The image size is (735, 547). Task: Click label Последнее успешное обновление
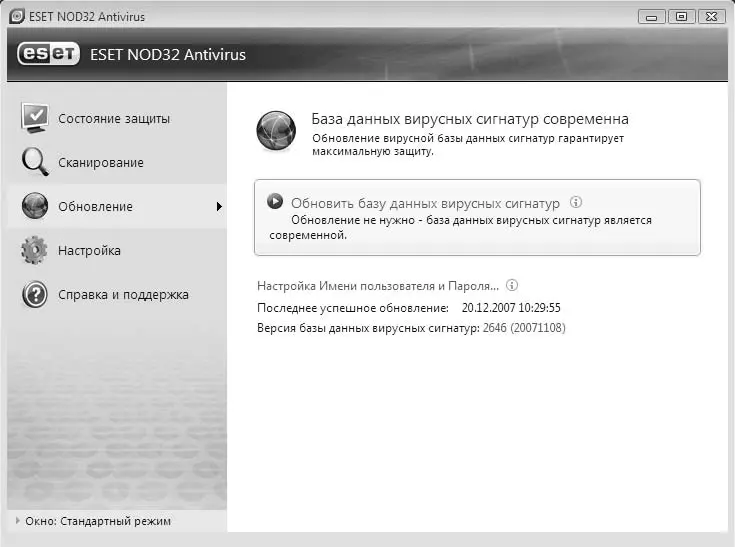tap(352, 308)
